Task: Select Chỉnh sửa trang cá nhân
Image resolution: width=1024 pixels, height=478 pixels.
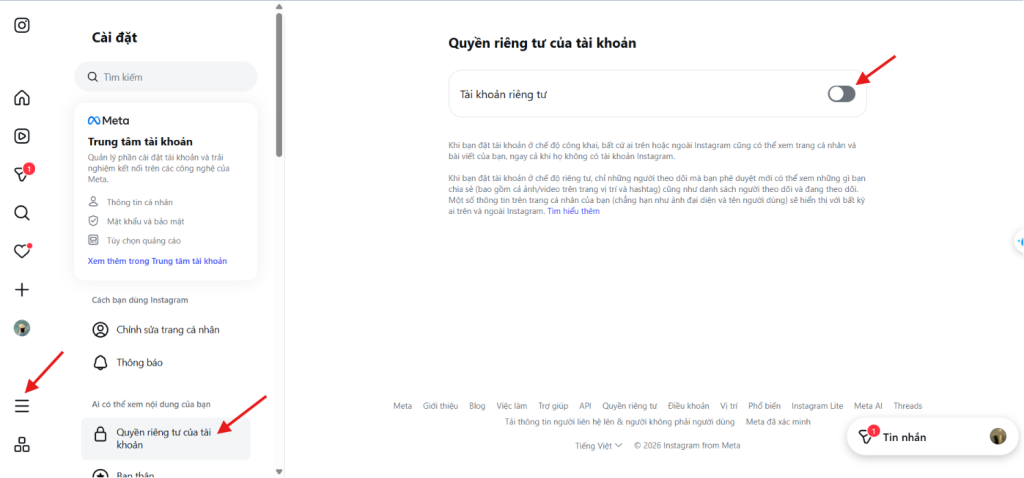Action: pyautogui.click(x=166, y=330)
